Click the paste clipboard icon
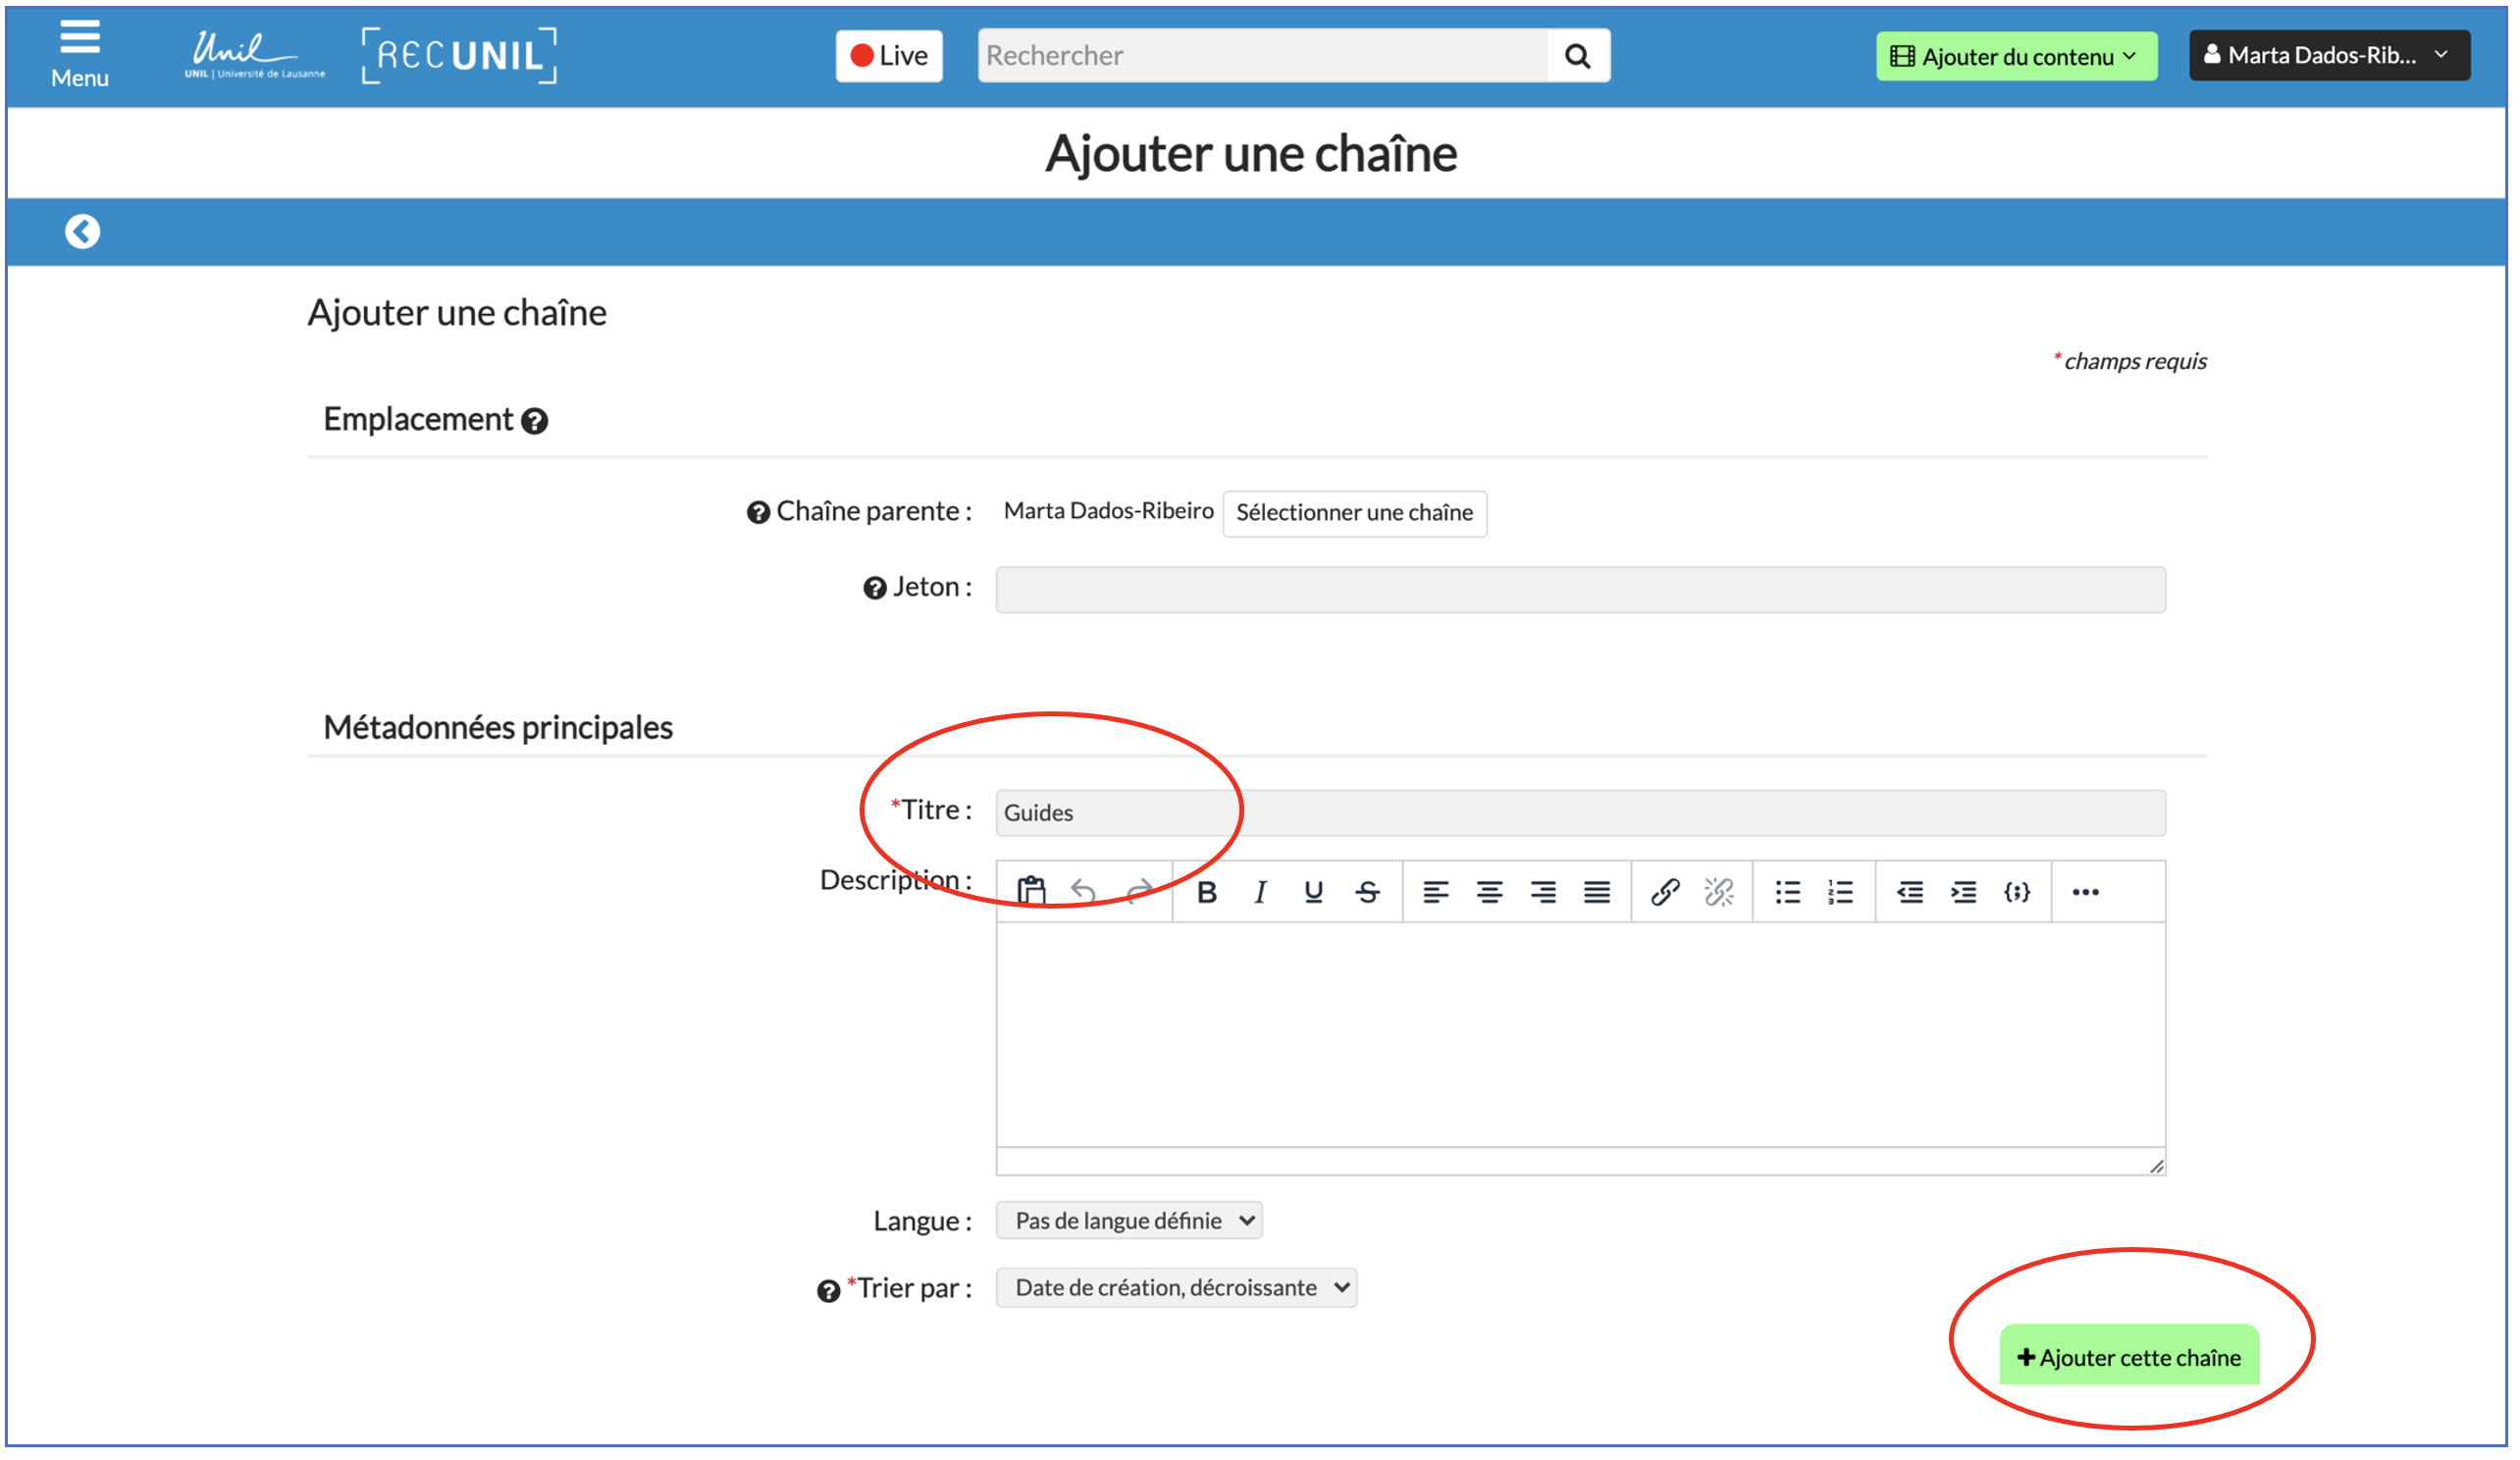 coord(1031,890)
